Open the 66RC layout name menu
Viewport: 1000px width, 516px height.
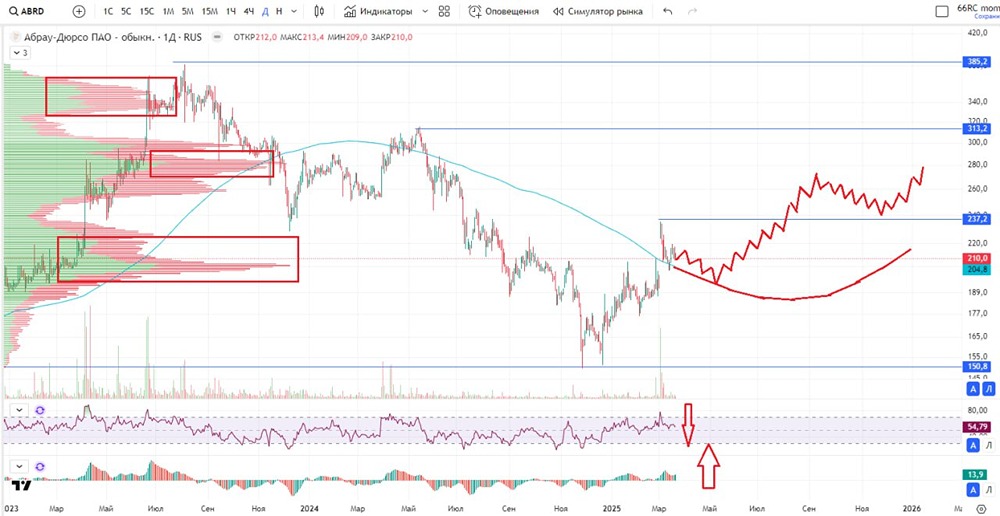[x=978, y=11]
